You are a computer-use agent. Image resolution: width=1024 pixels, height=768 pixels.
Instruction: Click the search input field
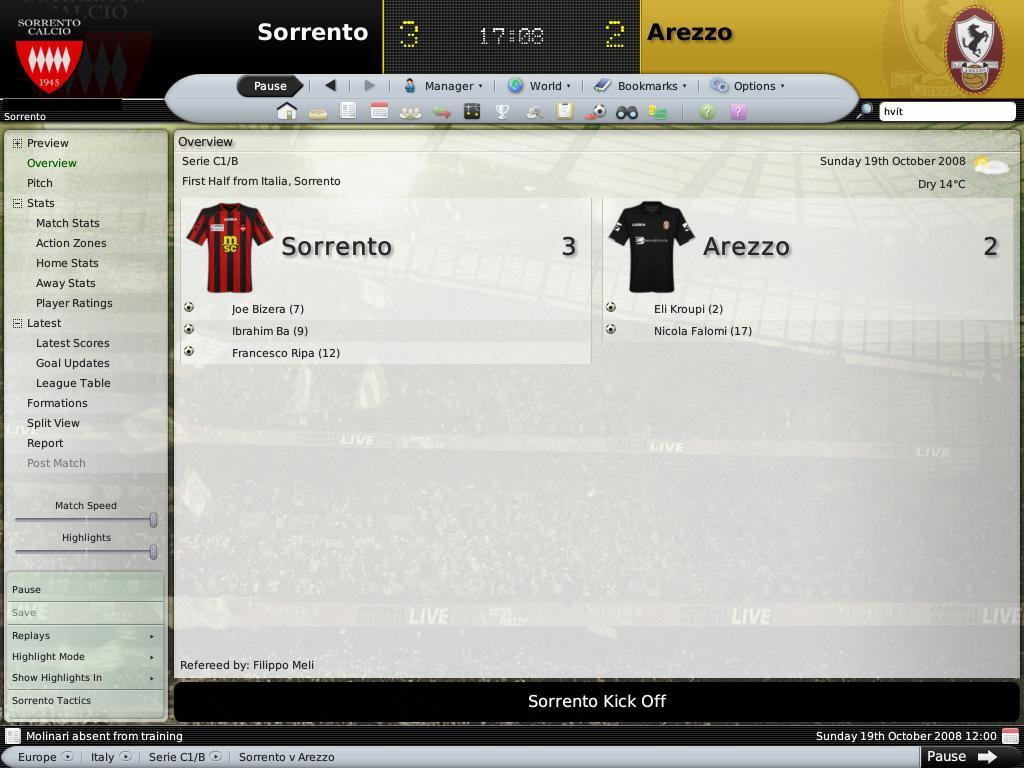tap(947, 111)
